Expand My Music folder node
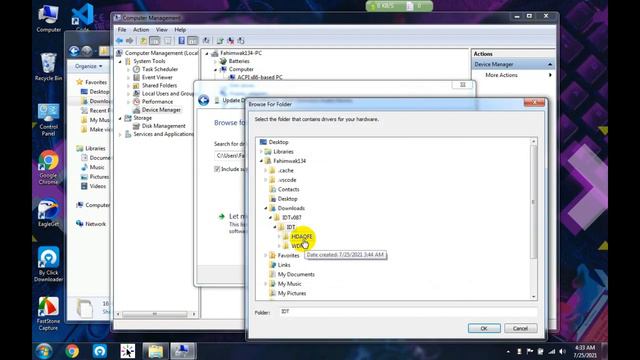The height and width of the screenshot is (360, 640). tap(266, 284)
